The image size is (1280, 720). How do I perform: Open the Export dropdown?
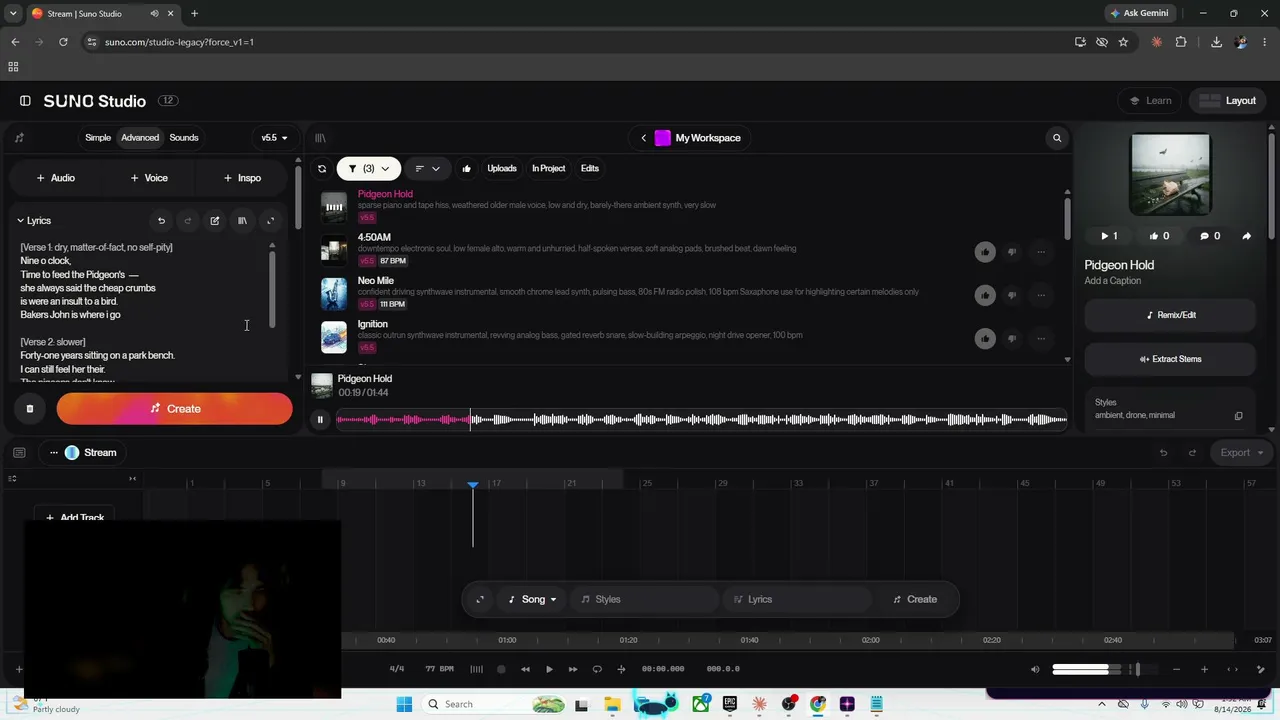click(x=1241, y=453)
